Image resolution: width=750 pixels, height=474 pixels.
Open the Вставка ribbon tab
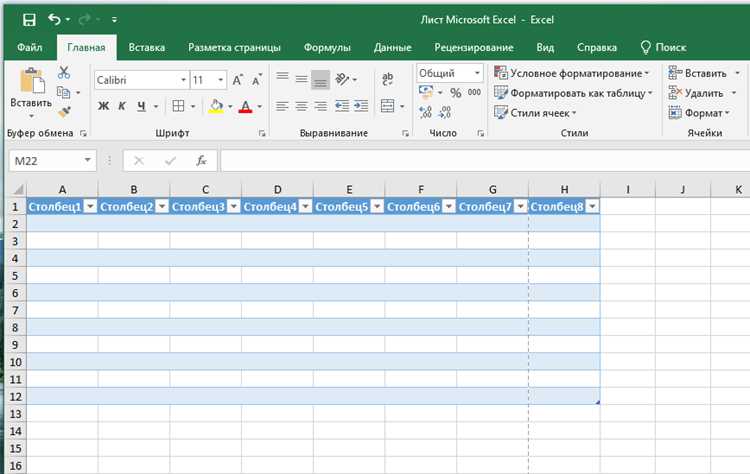147,48
